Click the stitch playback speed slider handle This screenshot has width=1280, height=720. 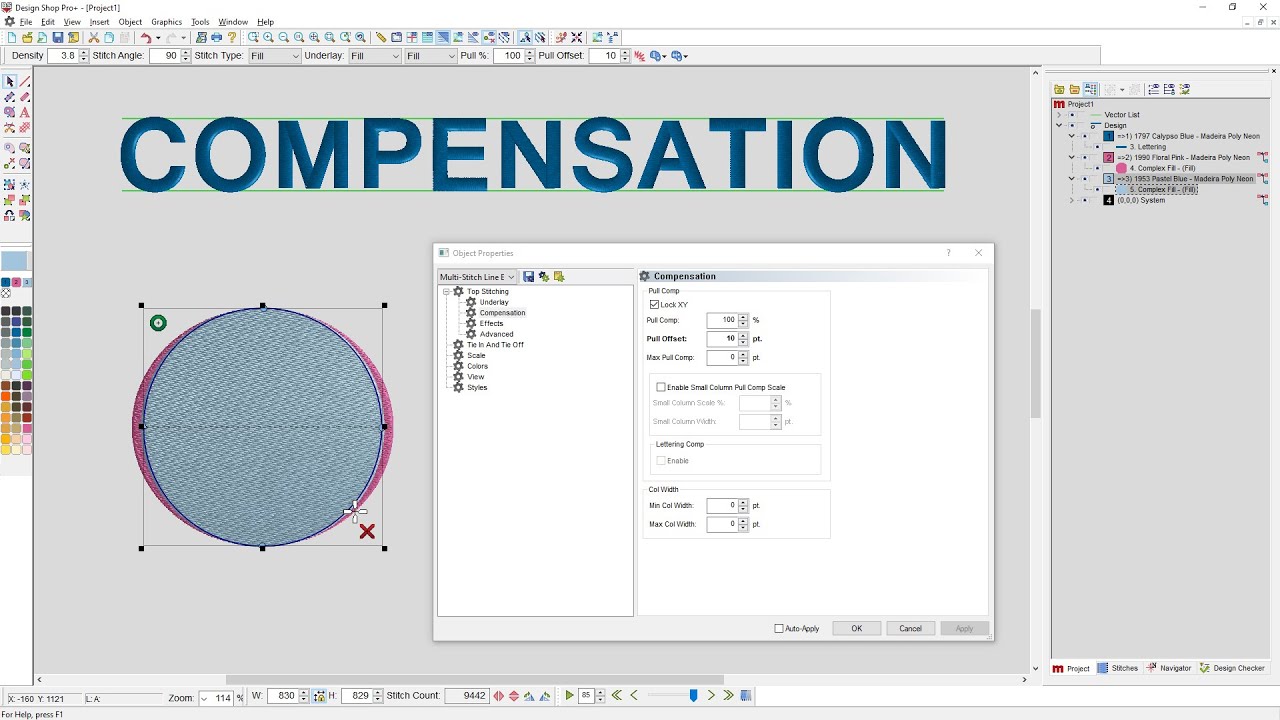point(693,696)
